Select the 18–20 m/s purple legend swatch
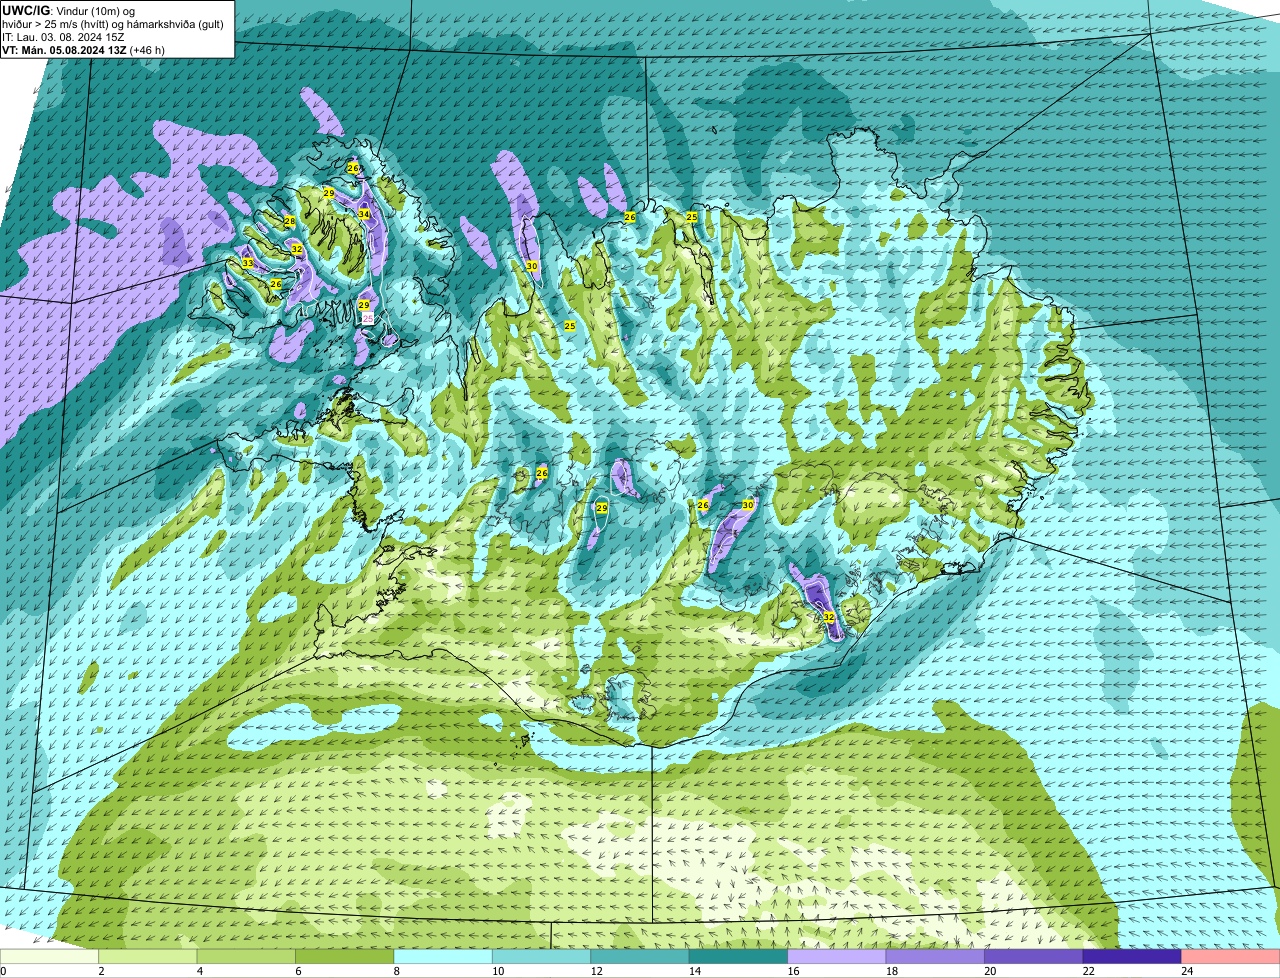This screenshot has width=1280, height=978. (935, 956)
